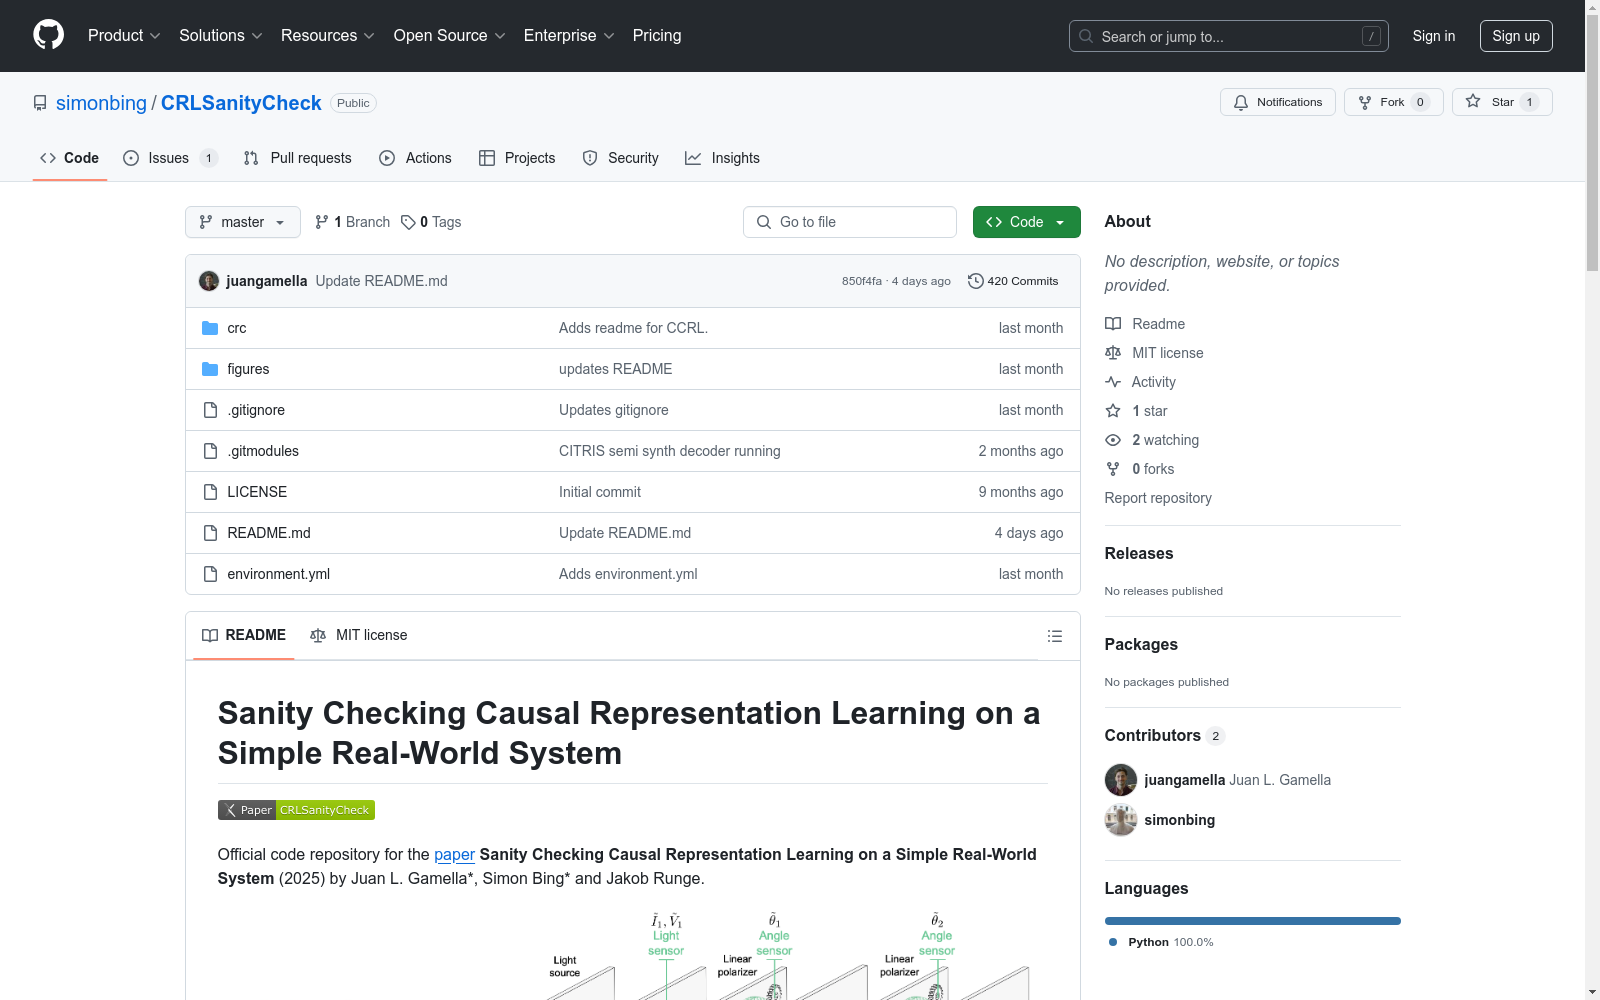Click the juangamella avatar in commit header
Screen dimensions: 1600x1000
tap(209, 281)
